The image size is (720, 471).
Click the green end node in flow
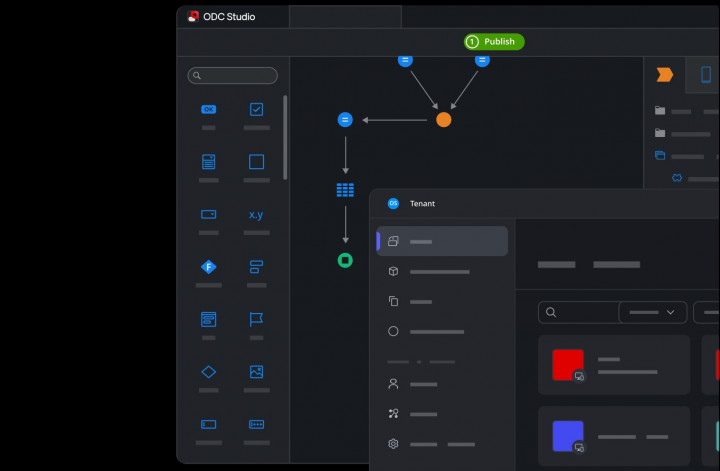click(x=345, y=260)
